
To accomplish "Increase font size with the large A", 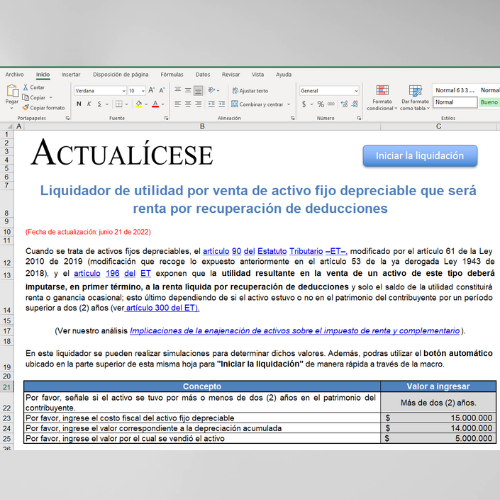I will 151,90.
